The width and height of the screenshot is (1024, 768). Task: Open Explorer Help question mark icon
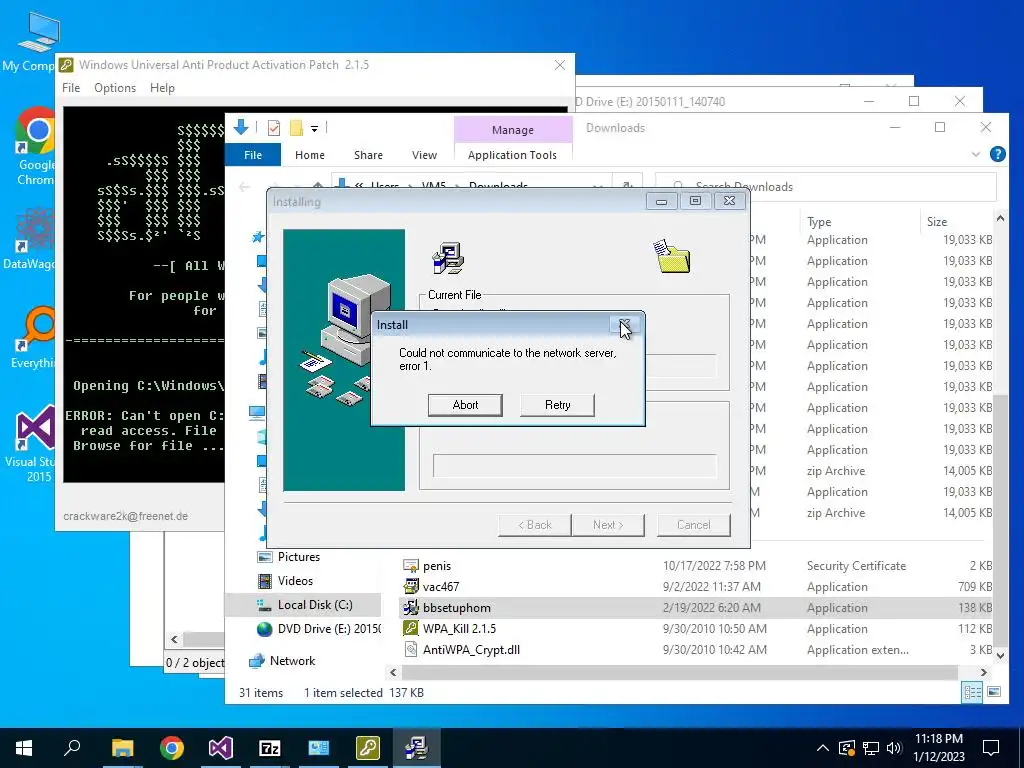(998, 154)
